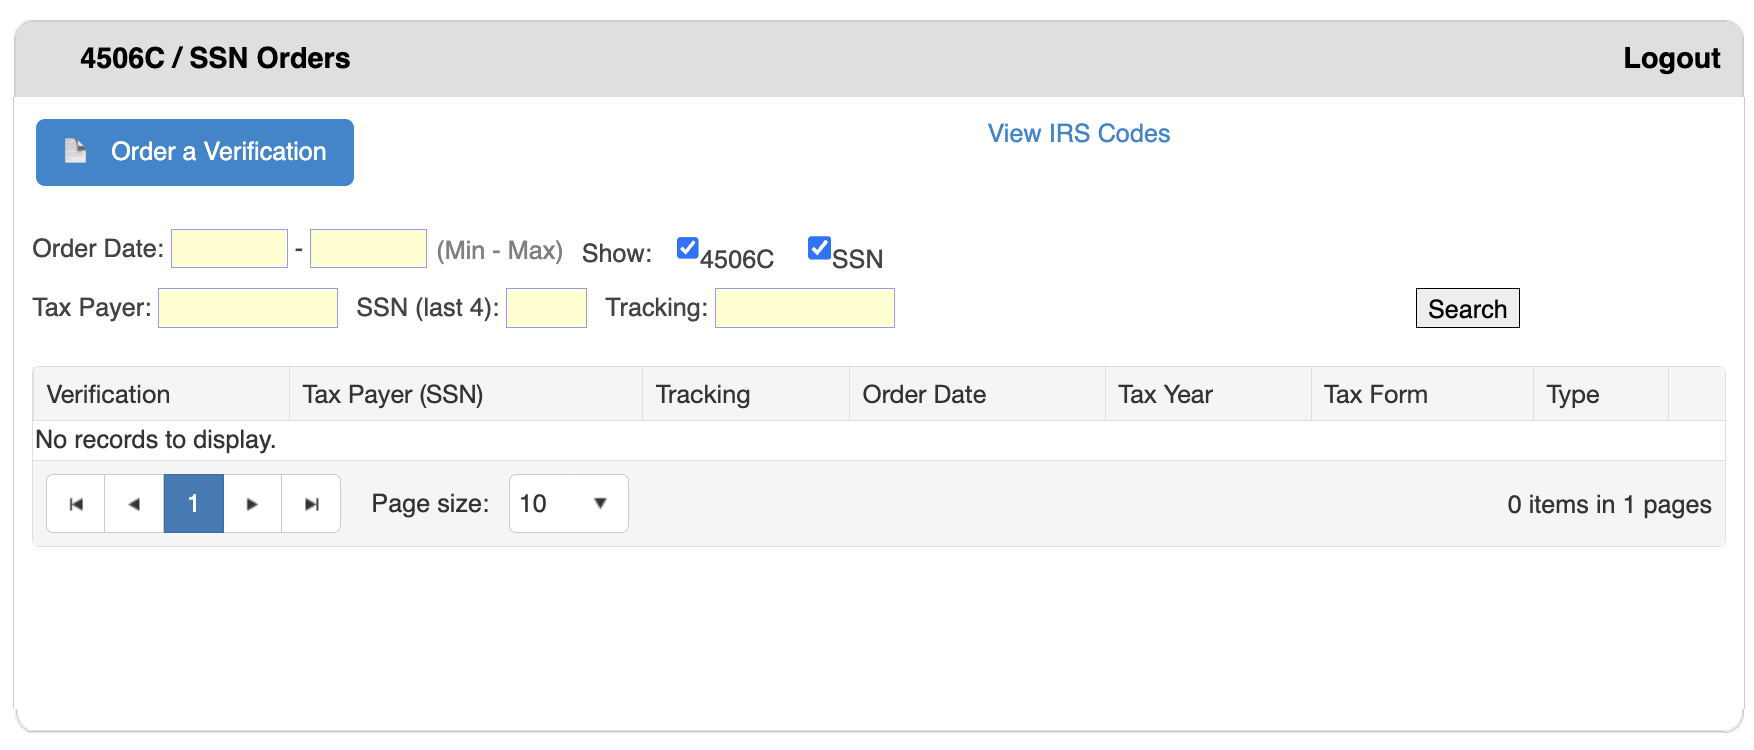Focus the minimum Order Date field
1754x750 pixels.
click(229, 249)
